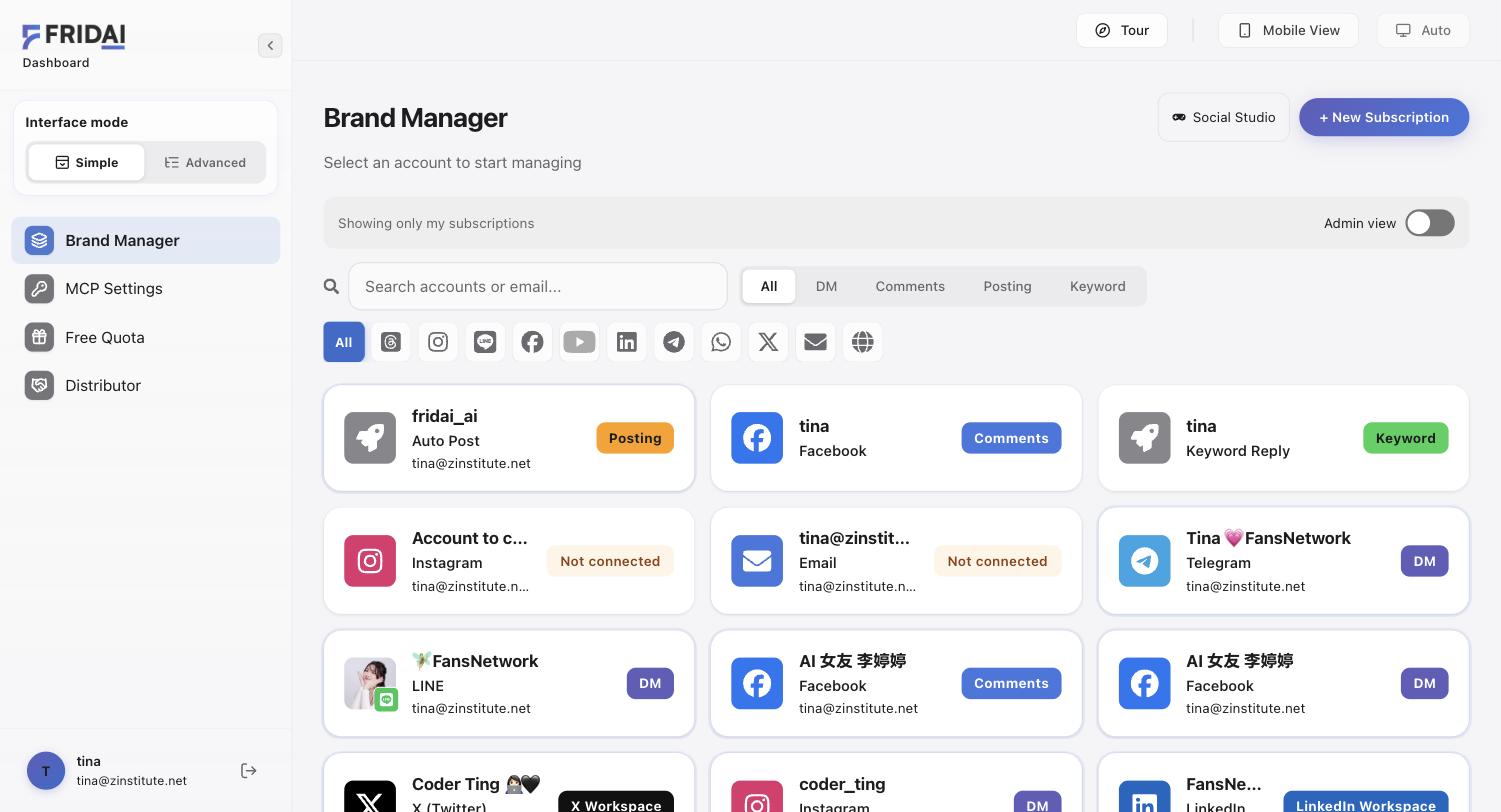Filter accounts by X (Twitter) icon
1501x812 pixels.
pos(768,342)
